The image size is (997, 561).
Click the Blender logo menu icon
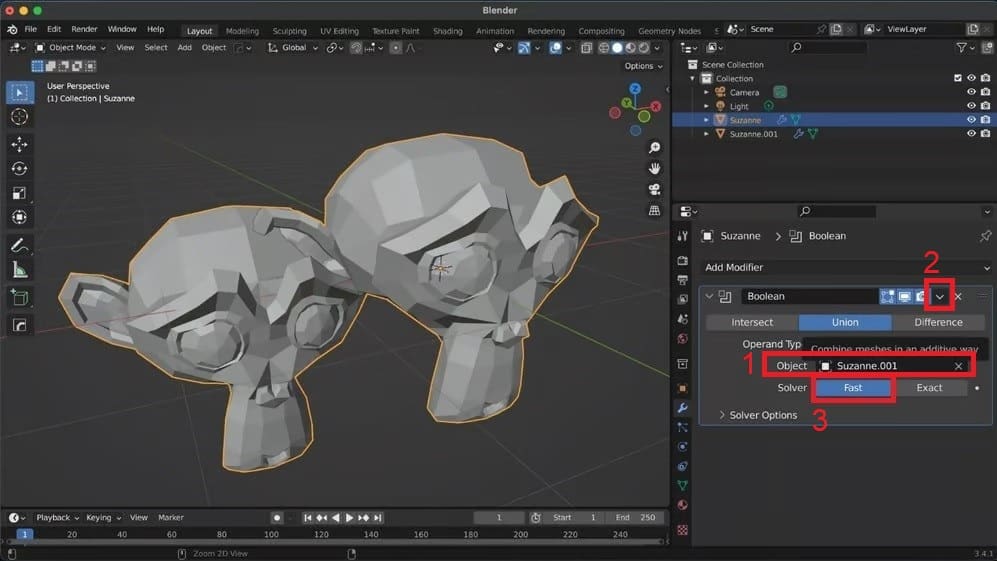[12, 29]
